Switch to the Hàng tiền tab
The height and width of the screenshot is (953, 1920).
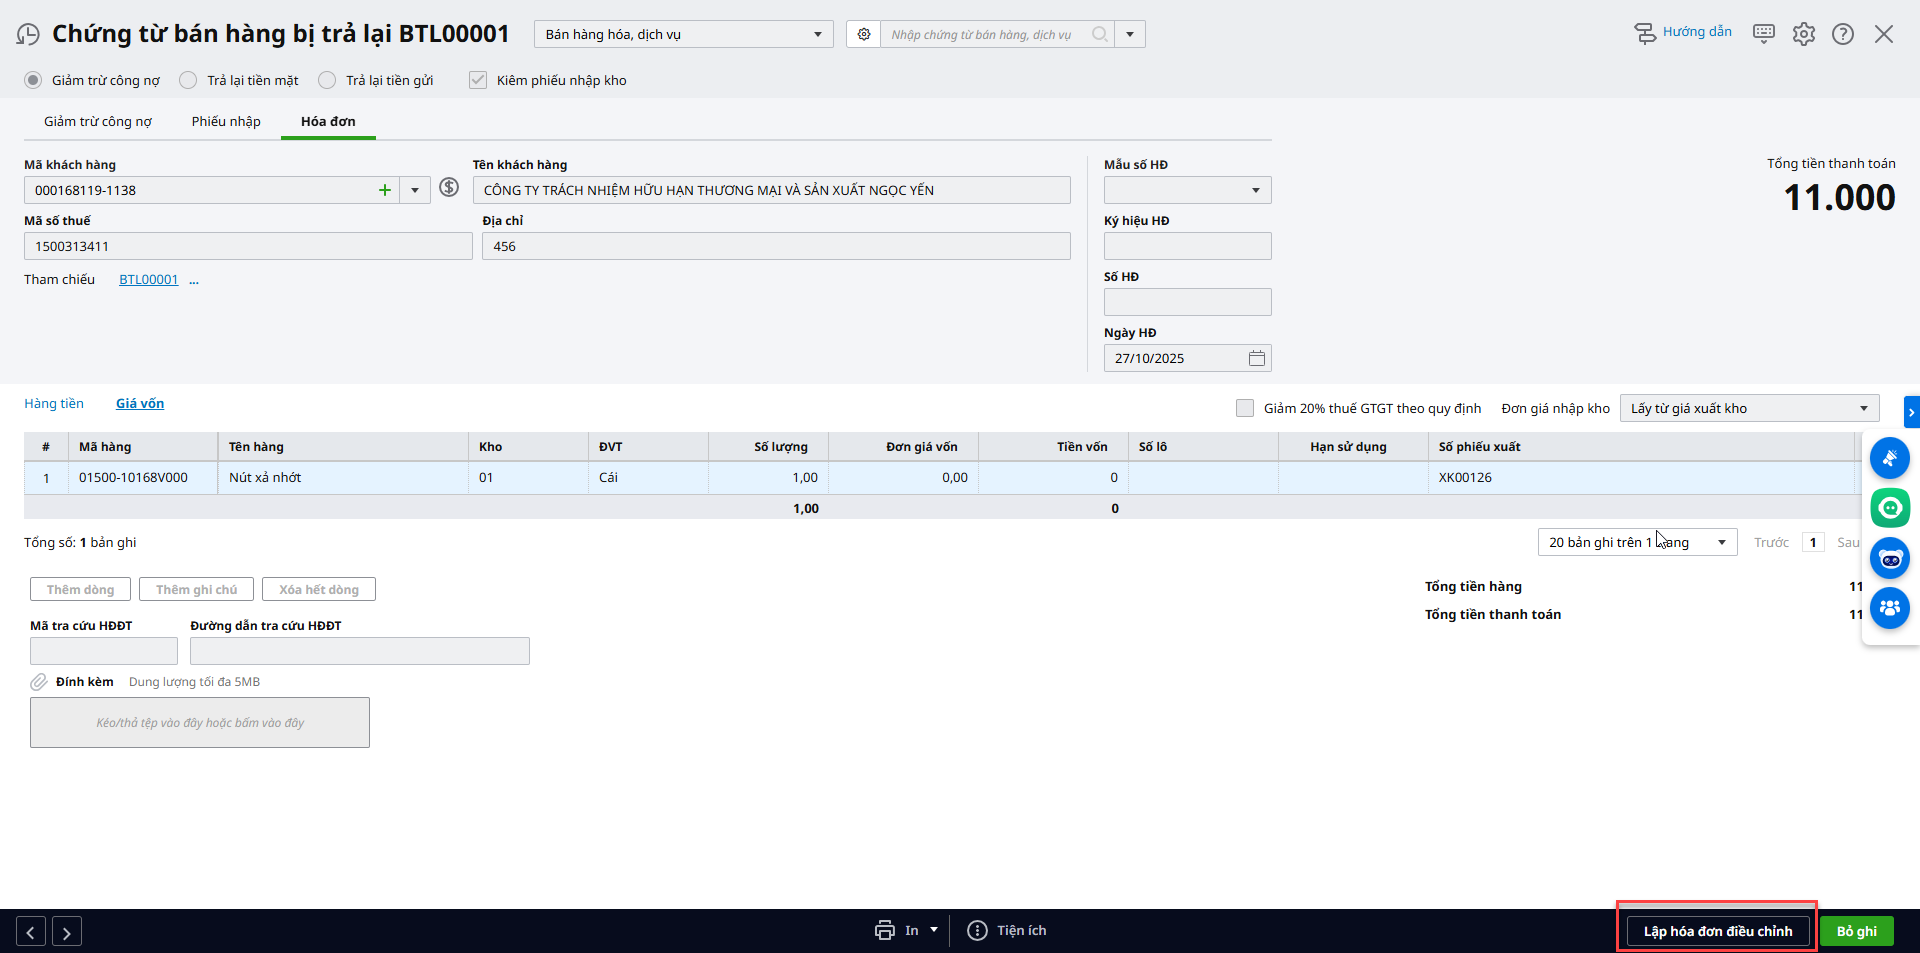pos(54,404)
